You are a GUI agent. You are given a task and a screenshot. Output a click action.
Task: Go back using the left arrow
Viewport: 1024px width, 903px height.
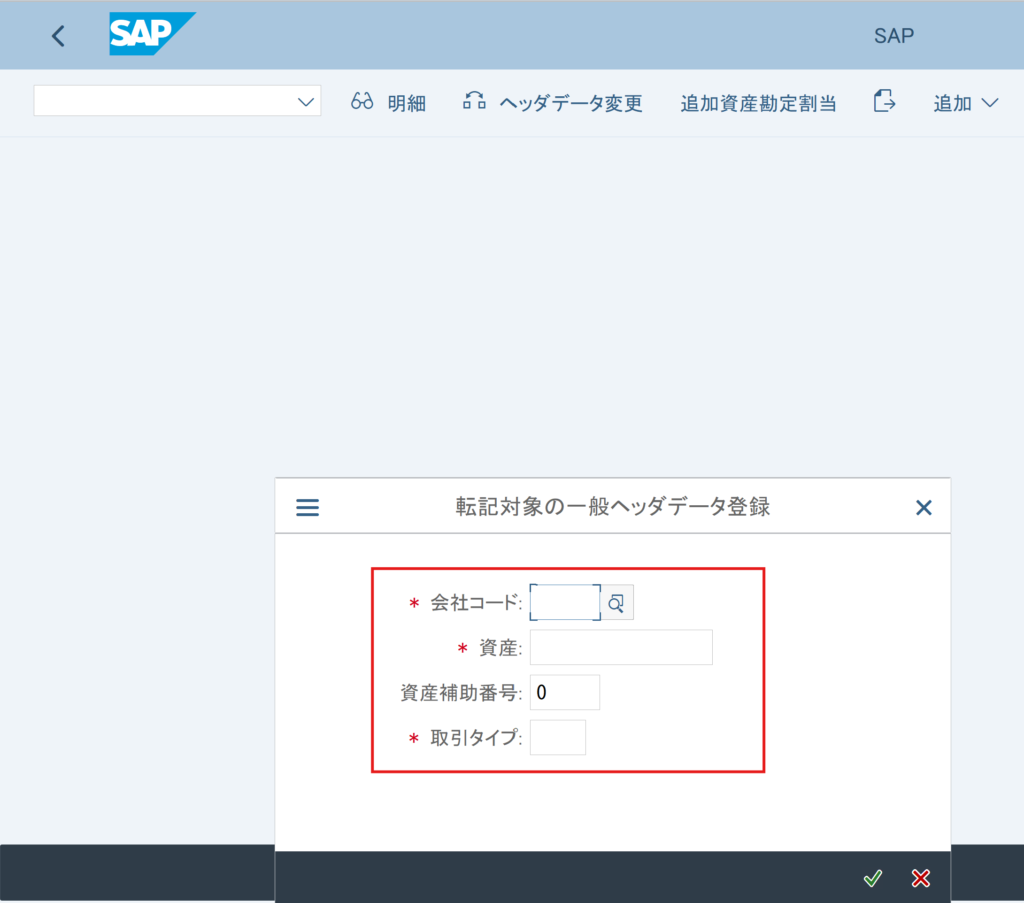click(58, 36)
